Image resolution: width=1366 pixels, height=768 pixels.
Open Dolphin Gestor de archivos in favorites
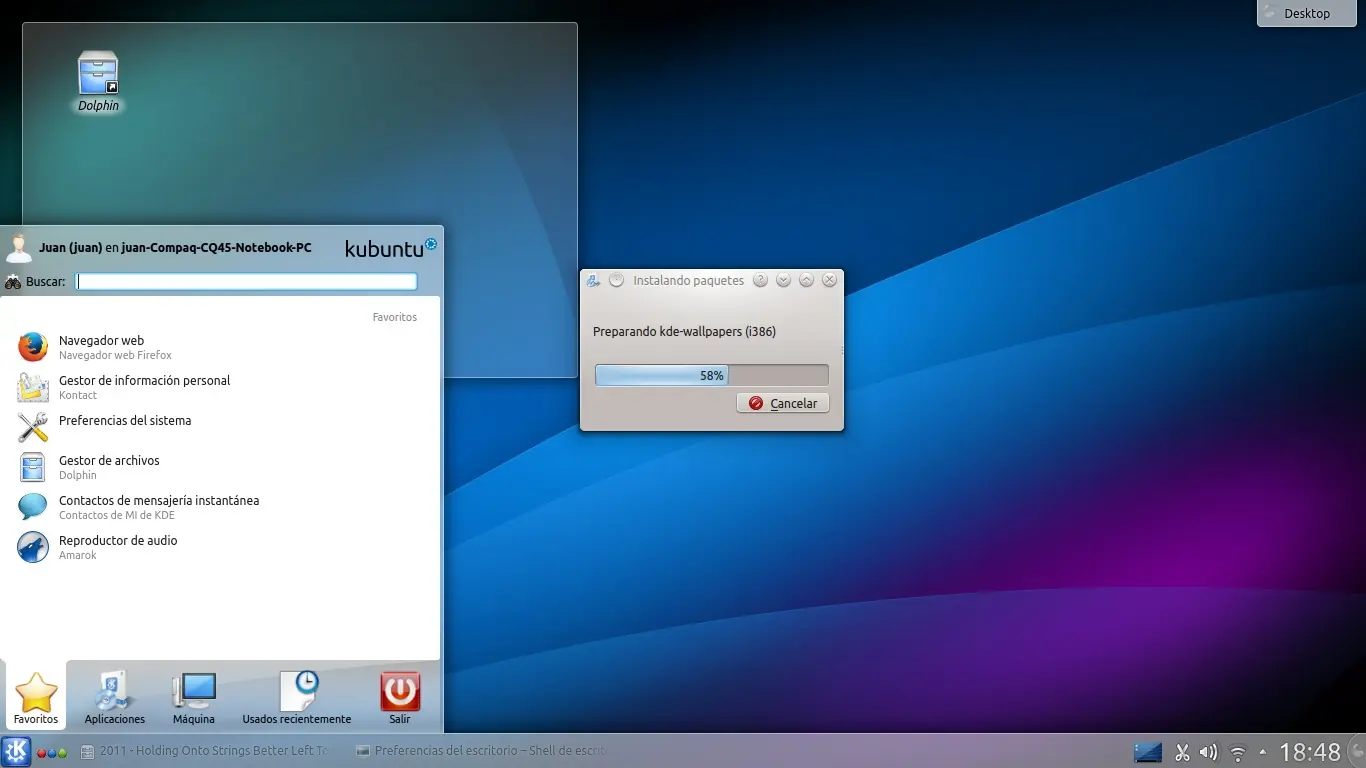click(220, 467)
